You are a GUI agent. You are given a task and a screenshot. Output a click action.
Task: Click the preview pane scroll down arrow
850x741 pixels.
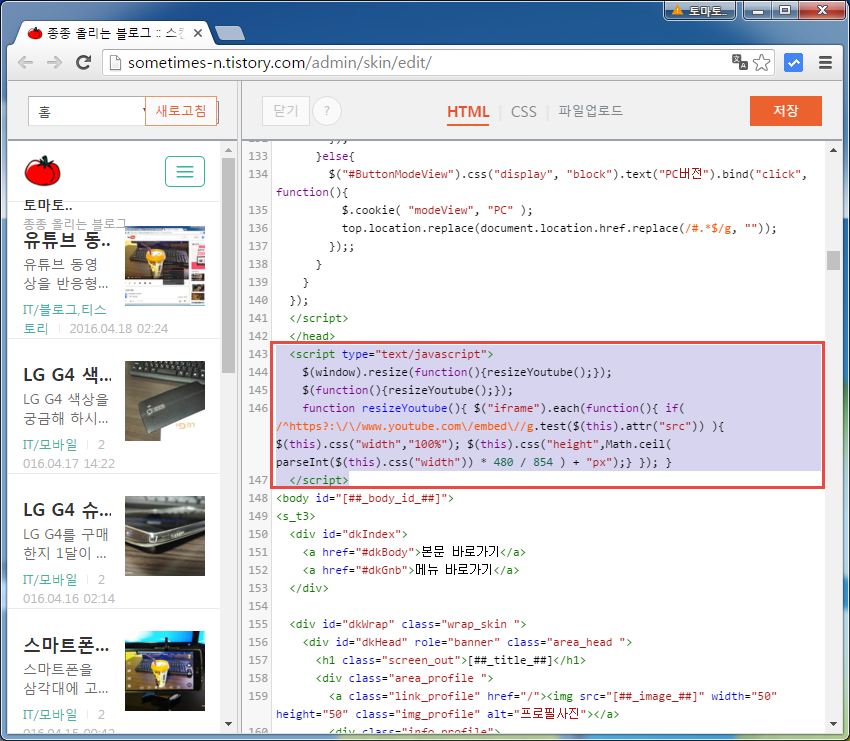click(228, 724)
